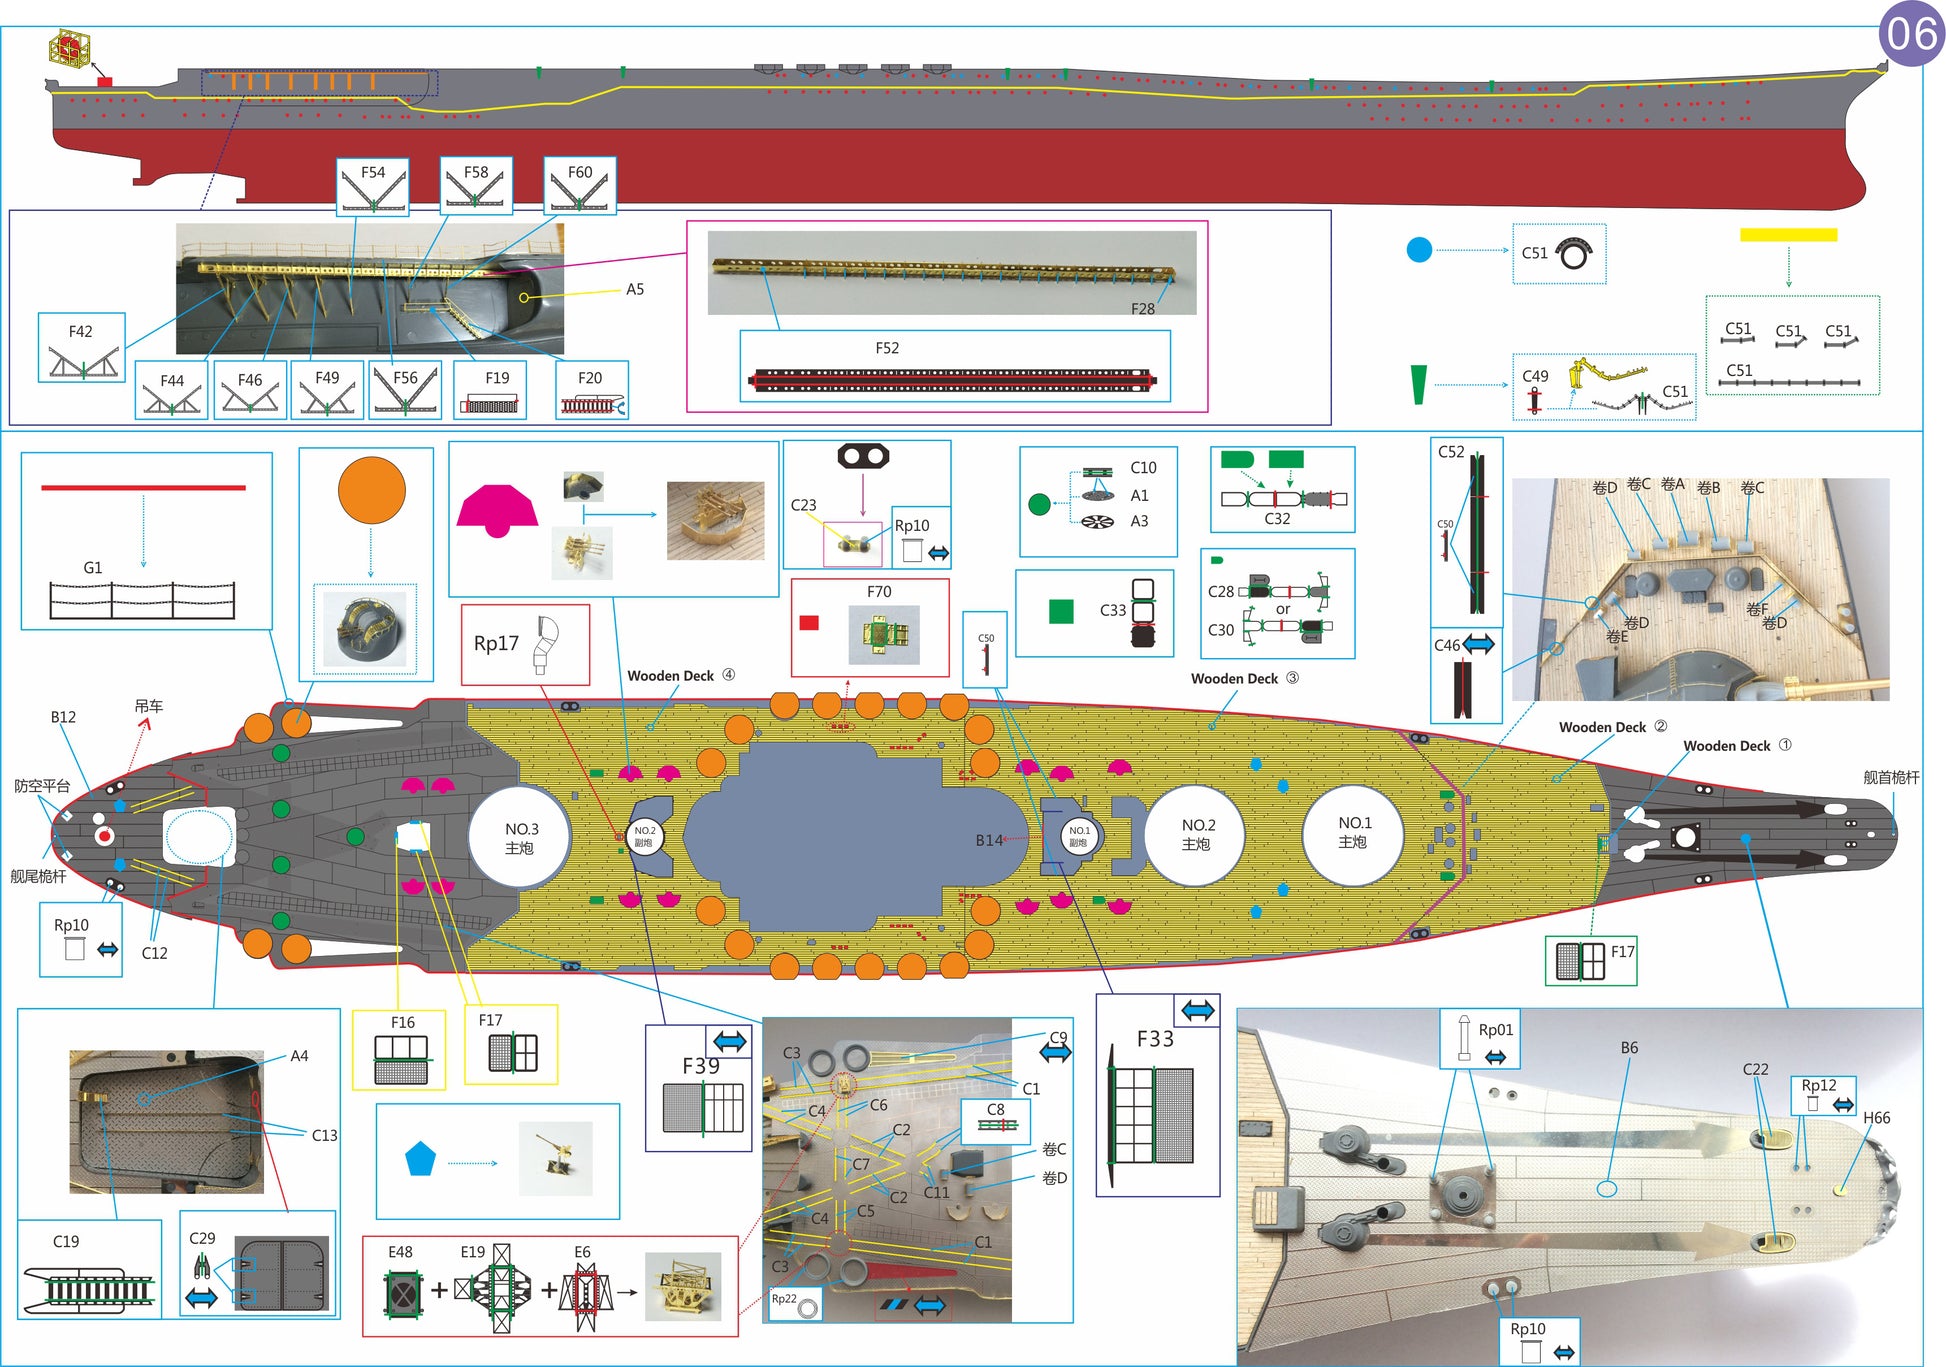Click the page number 06 badge
Screen dimensions: 1946x1367
pos(1911,33)
